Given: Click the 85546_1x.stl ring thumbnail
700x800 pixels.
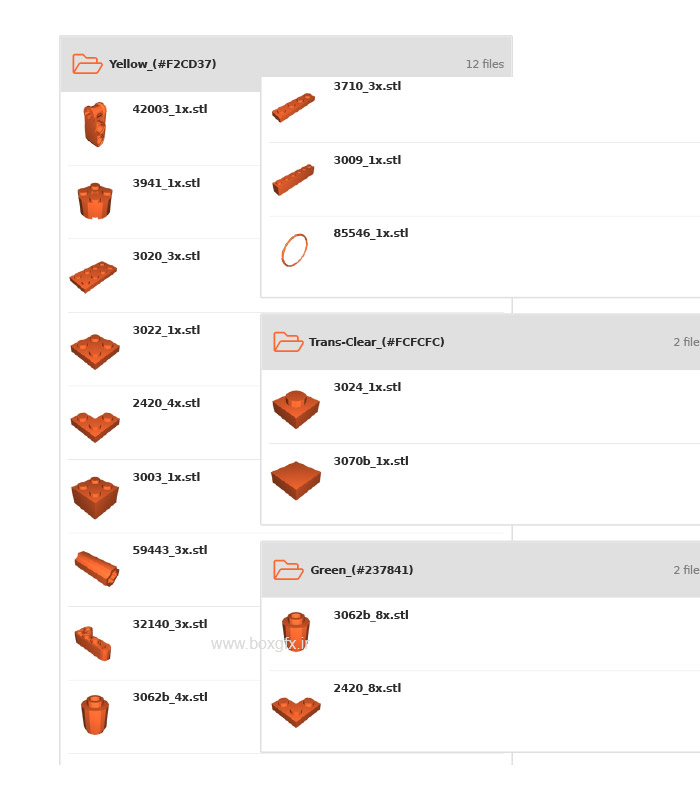Looking at the screenshot, I should (294, 250).
